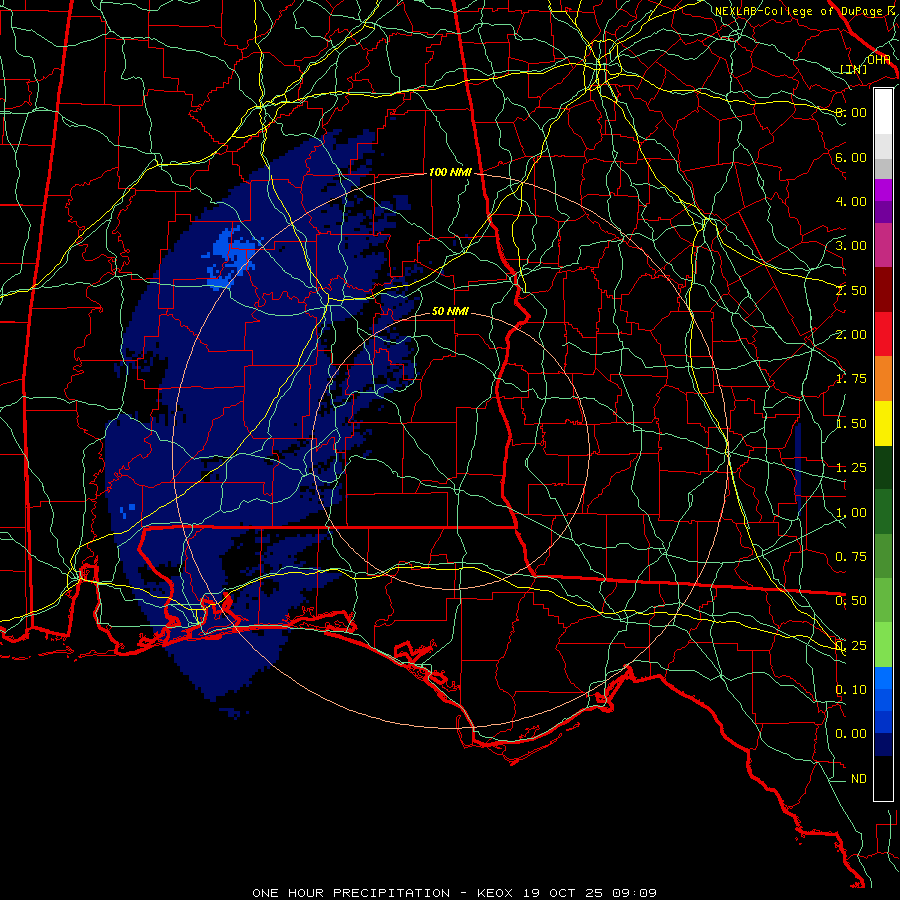The image size is (900, 900).
Task: Click the 19 OCT 25 date in caption
Action: [562, 893]
